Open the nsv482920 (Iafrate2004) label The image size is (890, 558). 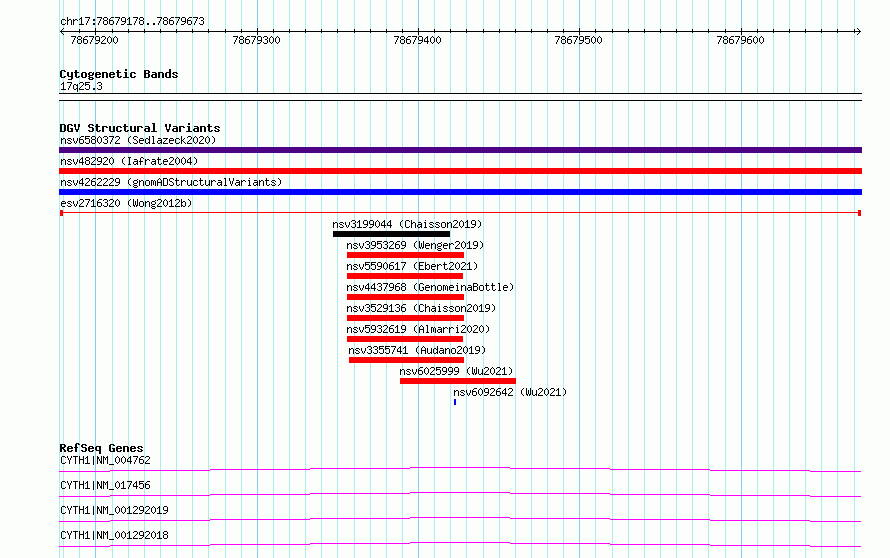(129, 161)
